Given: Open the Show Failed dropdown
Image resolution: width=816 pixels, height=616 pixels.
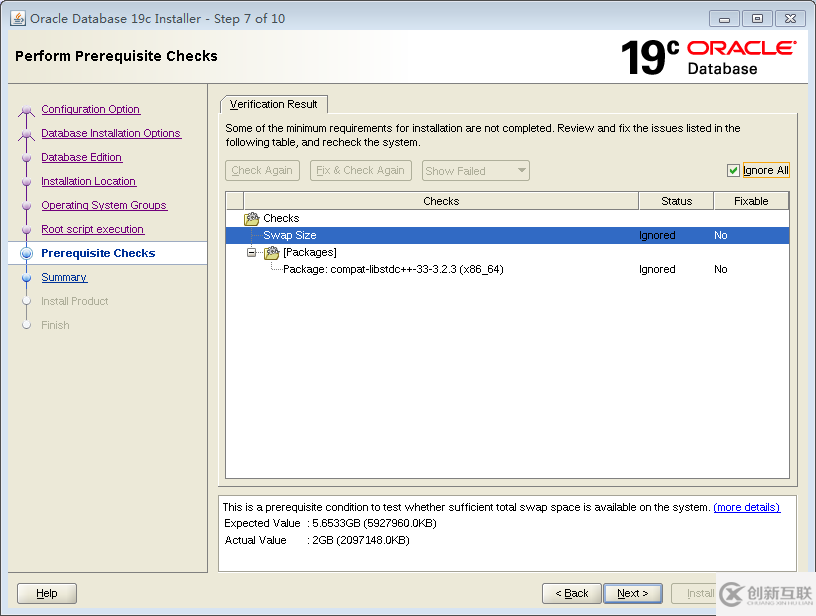Looking at the screenshot, I should click(476, 171).
